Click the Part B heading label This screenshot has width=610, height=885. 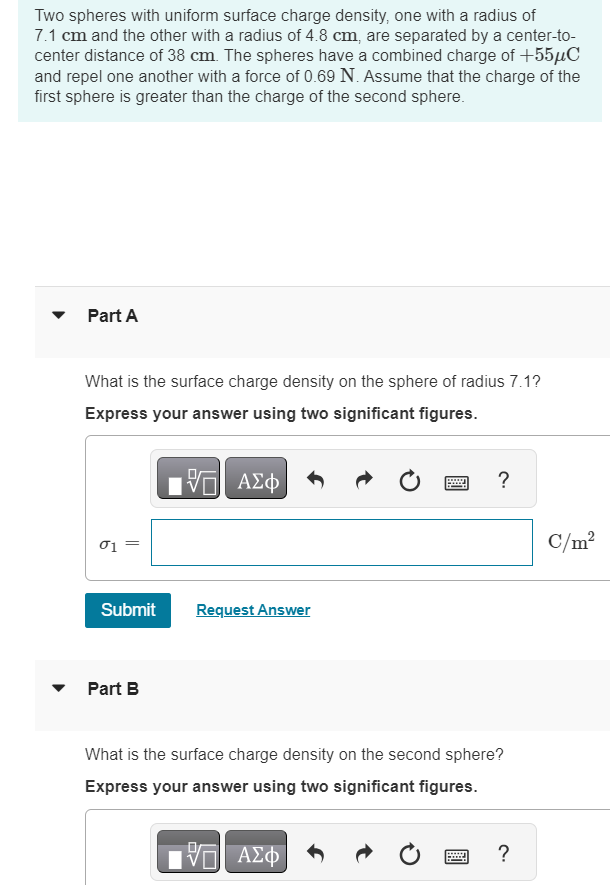click(111, 688)
